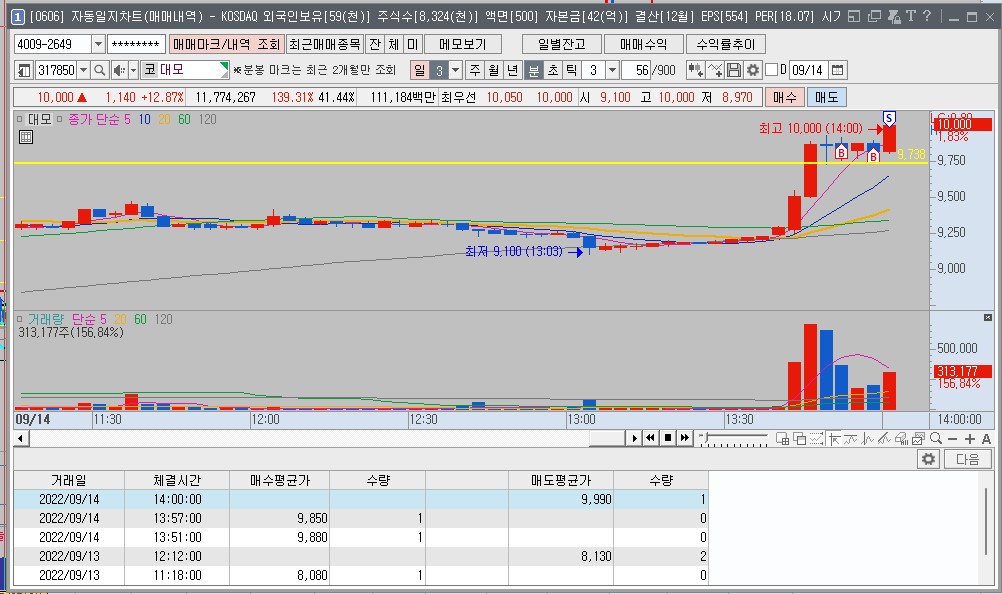This screenshot has height=594, width=1002.
Task: Select the 주 weekly period toggle
Action: (475, 70)
